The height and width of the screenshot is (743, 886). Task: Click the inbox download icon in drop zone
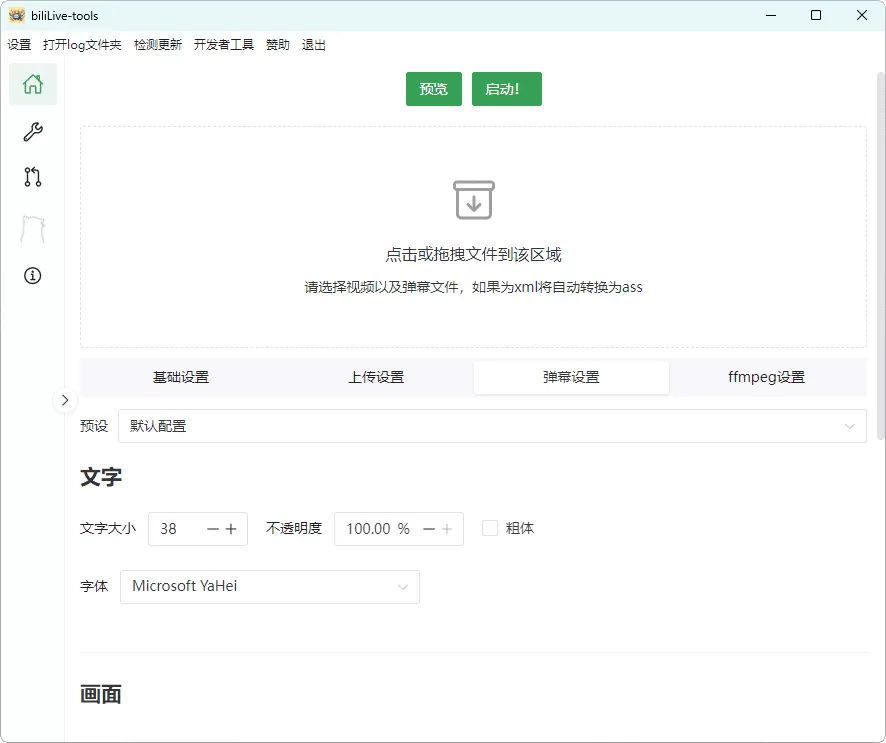point(474,199)
